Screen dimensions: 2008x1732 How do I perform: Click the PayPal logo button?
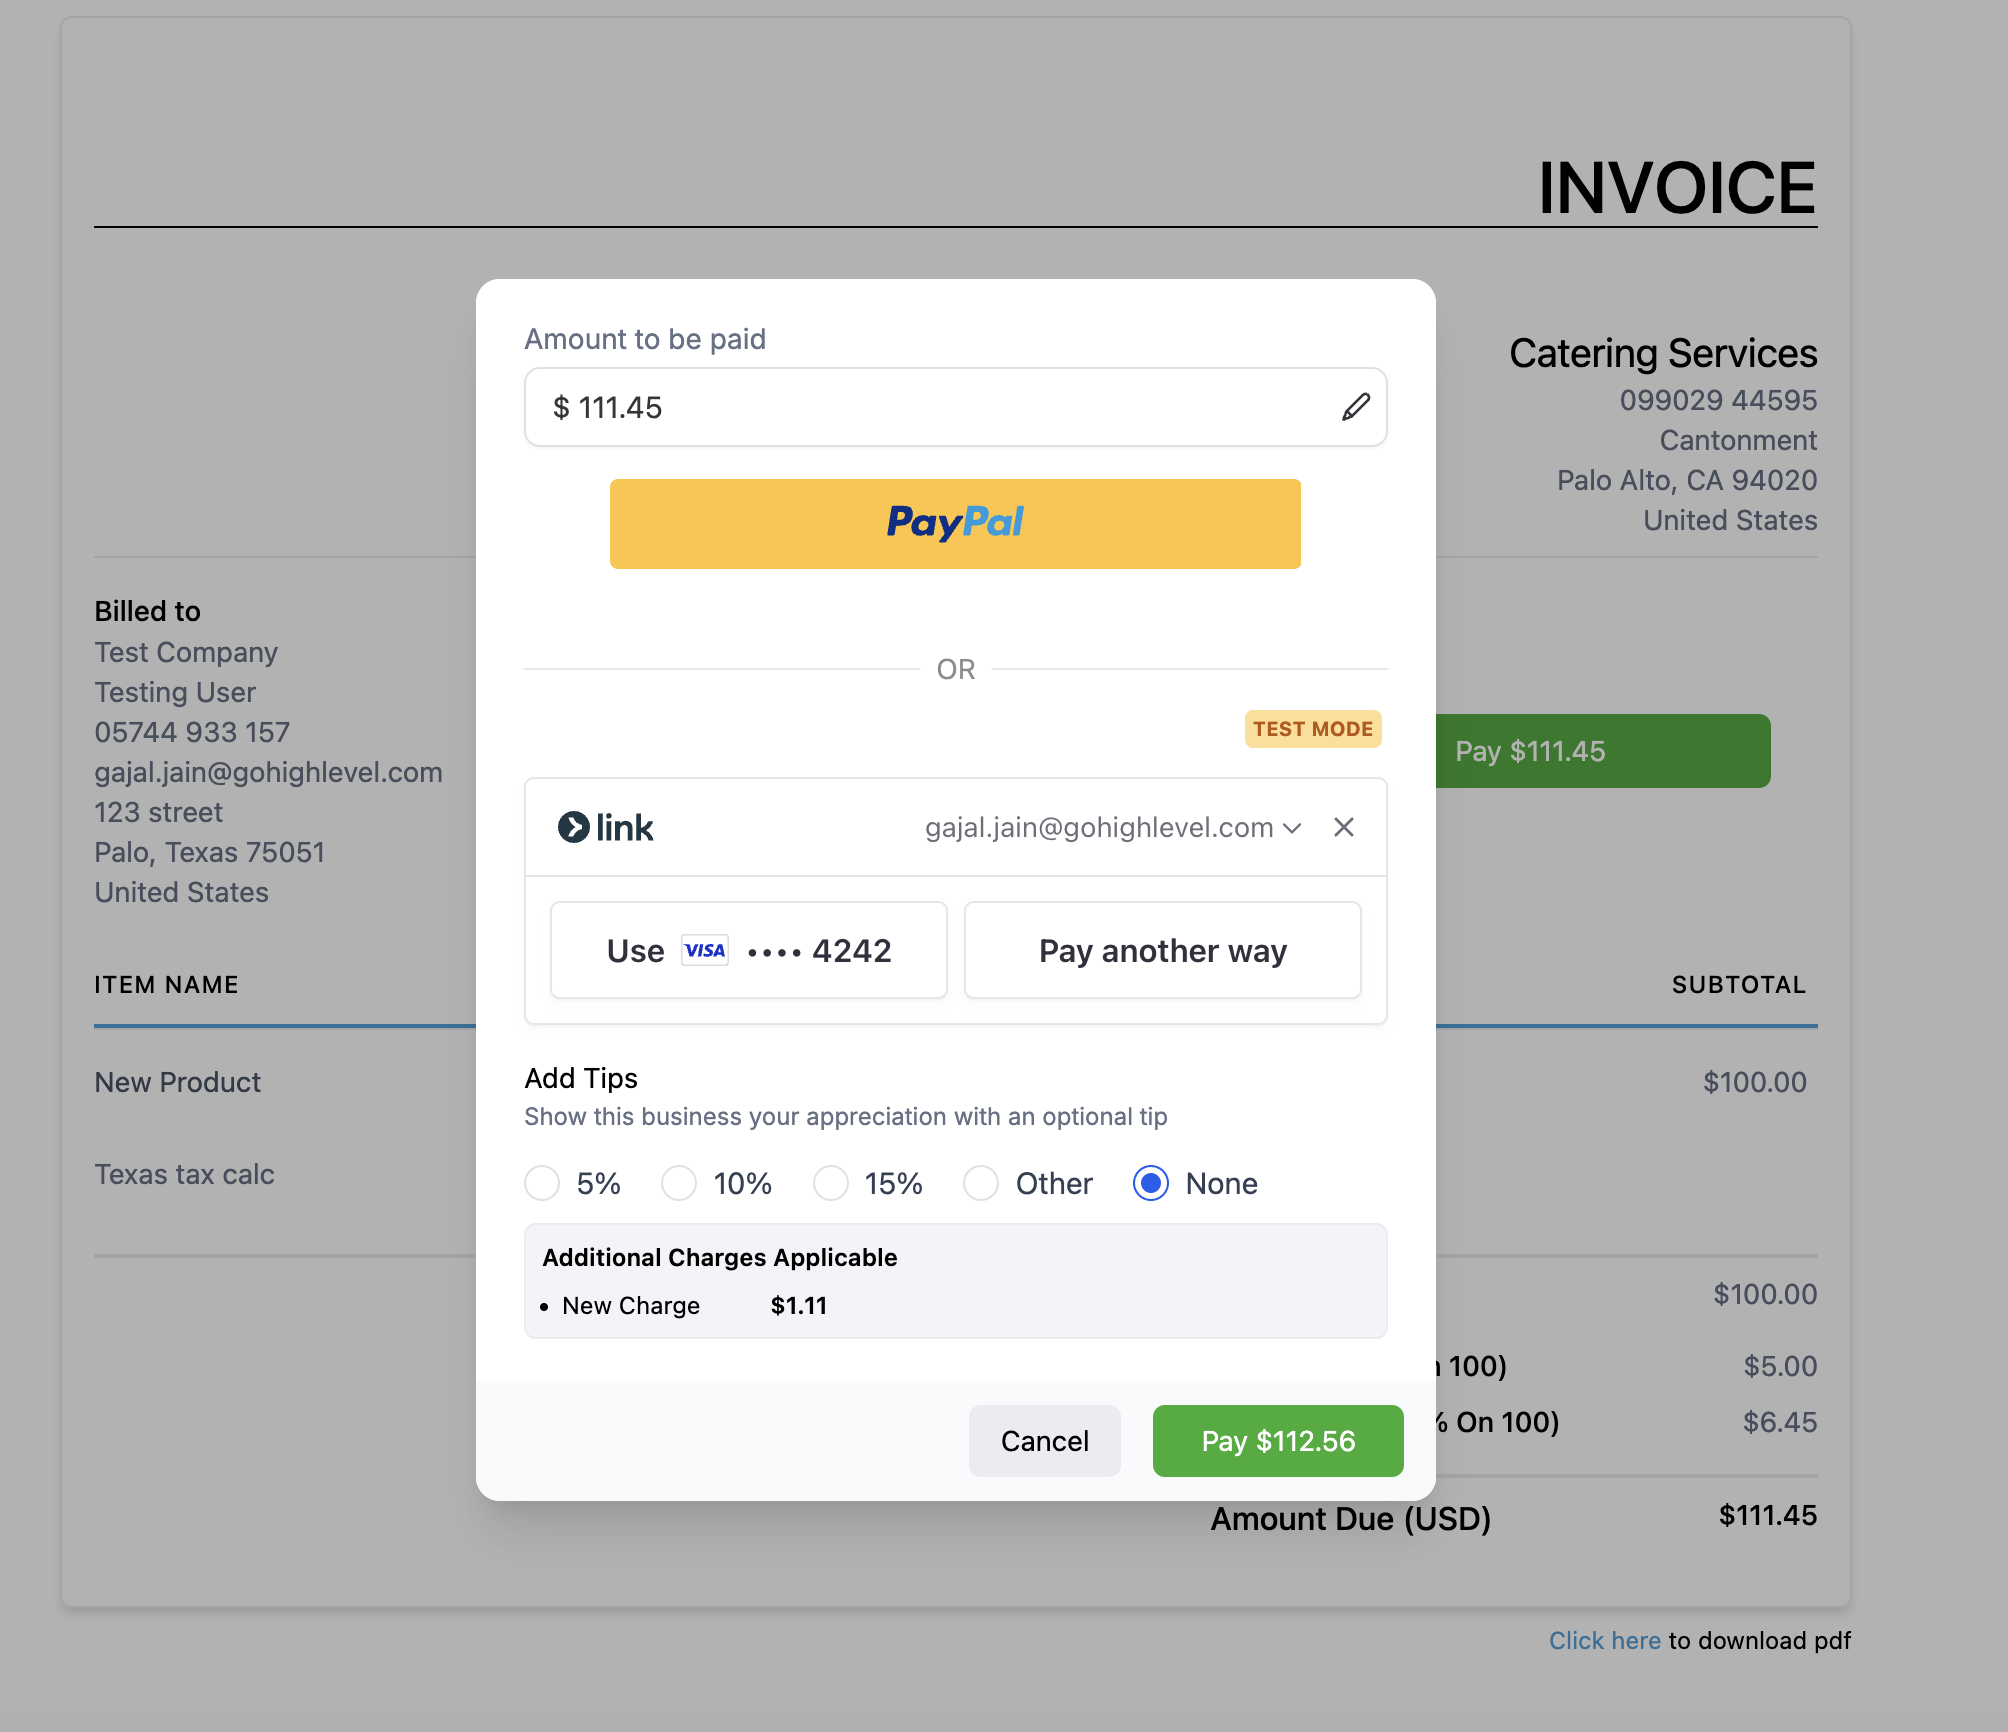click(x=955, y=523)
